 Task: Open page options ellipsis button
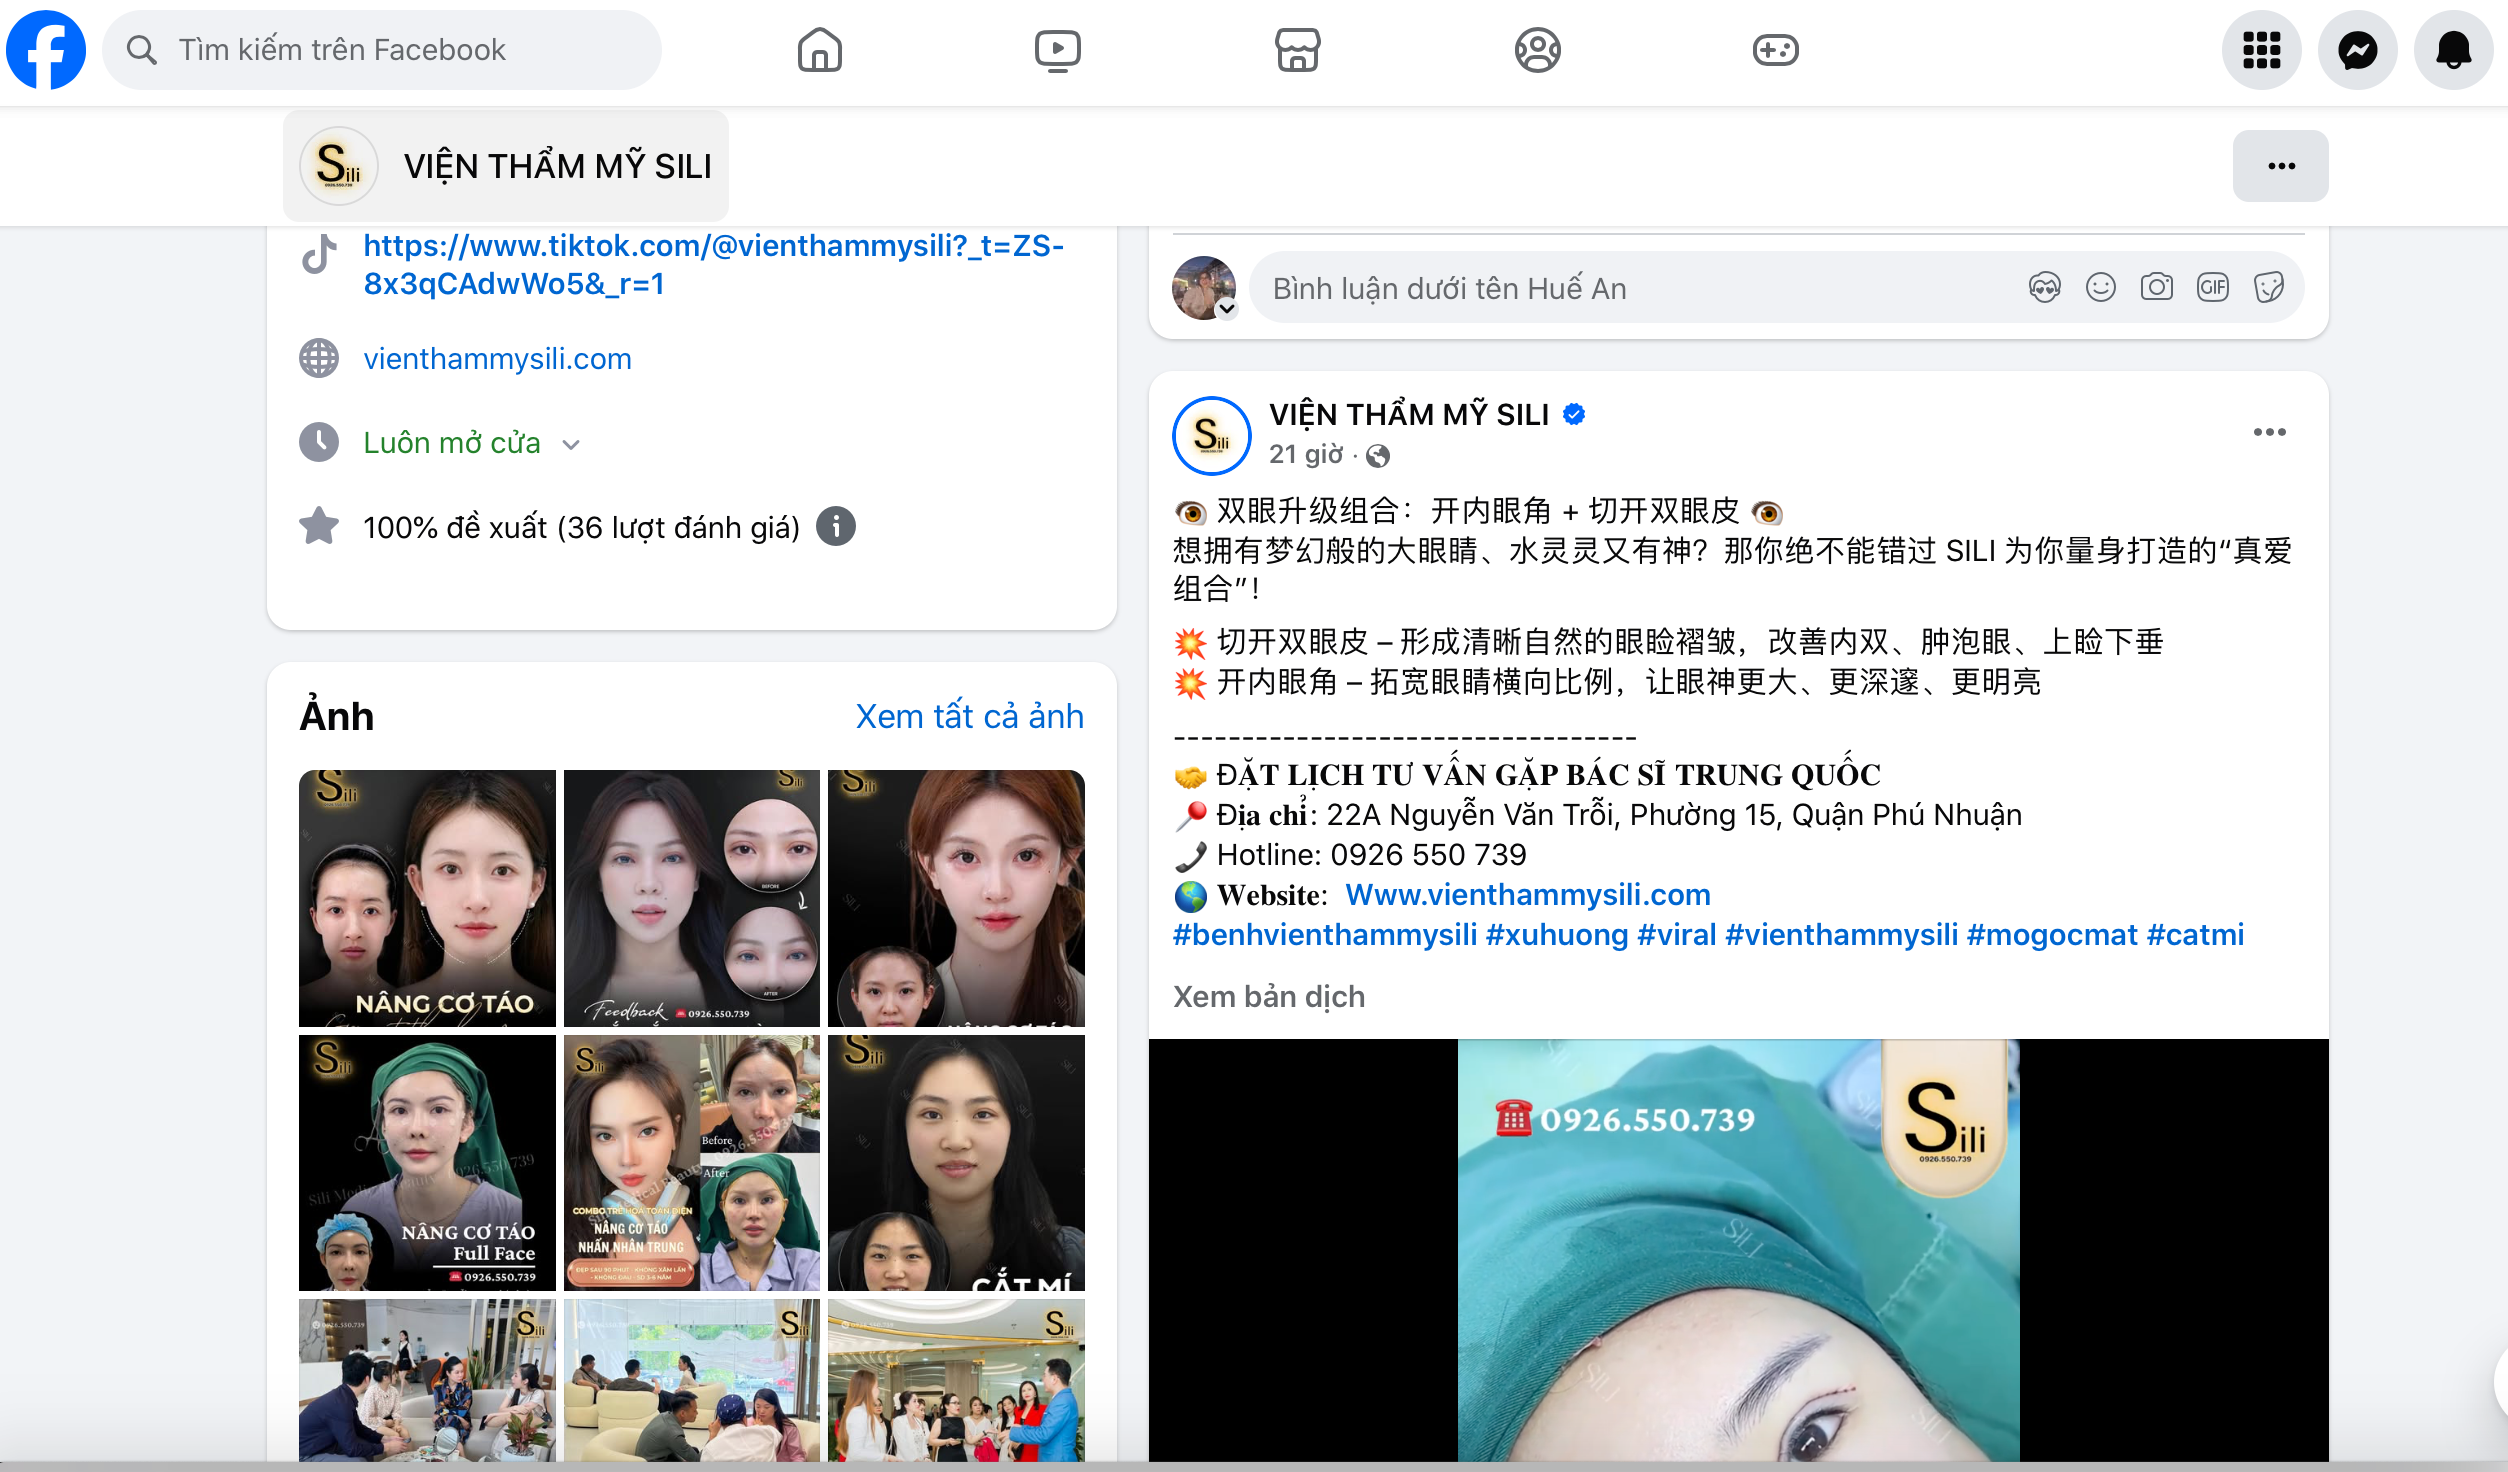click(2280, 166)
